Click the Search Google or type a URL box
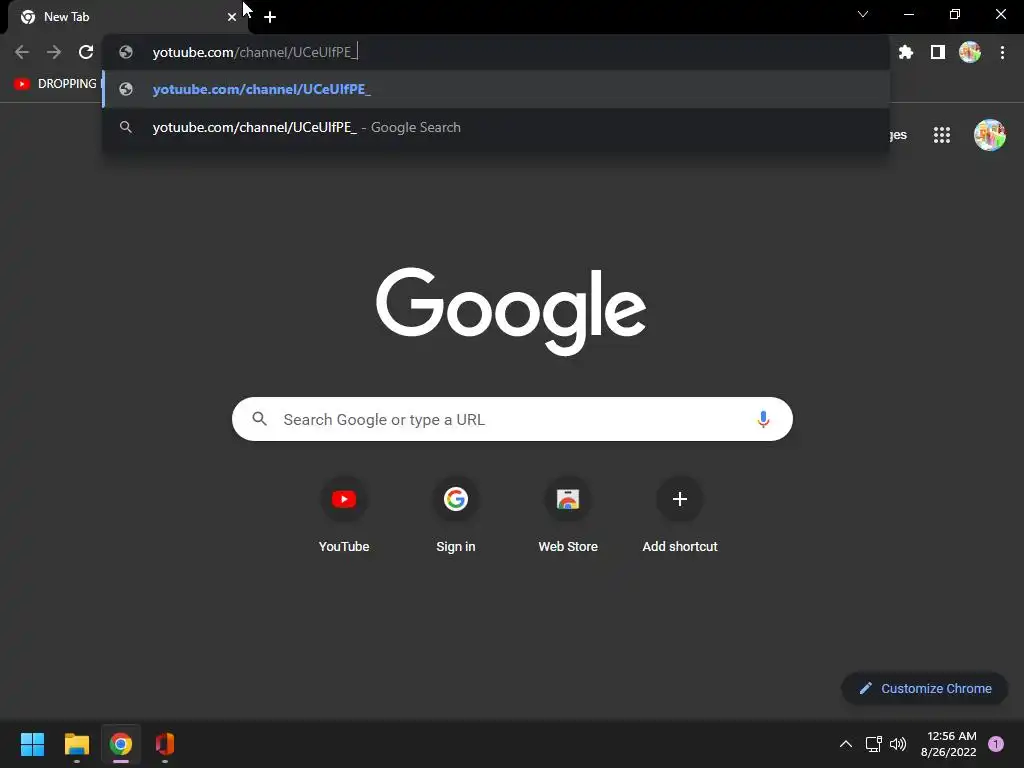The height and width of the screenshot is (768, 1024). point(512,419)
